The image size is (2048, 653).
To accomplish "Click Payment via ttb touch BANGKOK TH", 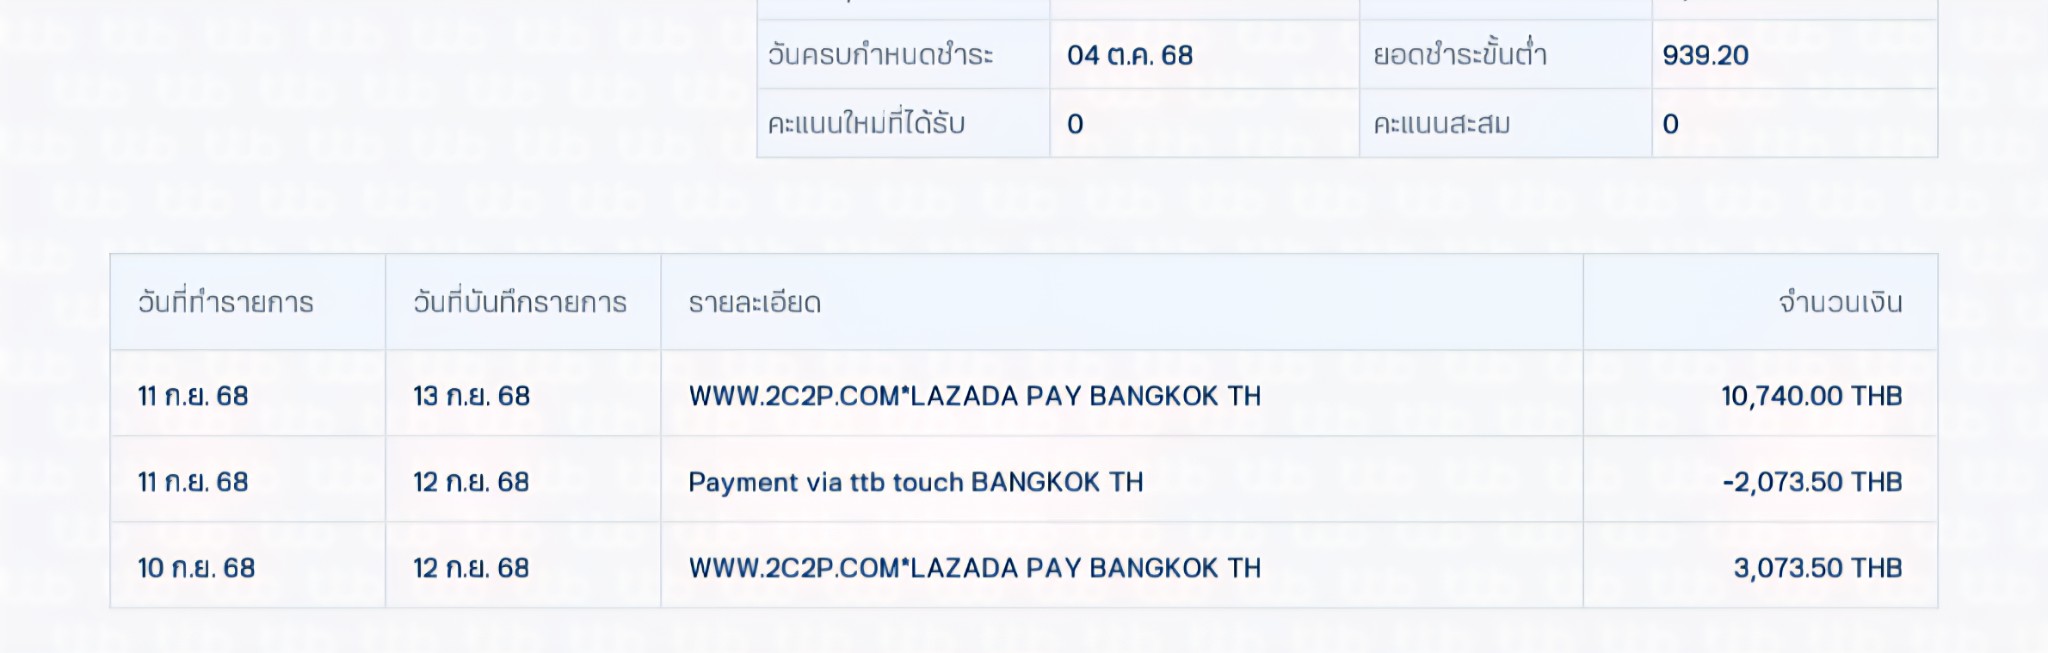I will pyautogui.click(x=915, y=482).
